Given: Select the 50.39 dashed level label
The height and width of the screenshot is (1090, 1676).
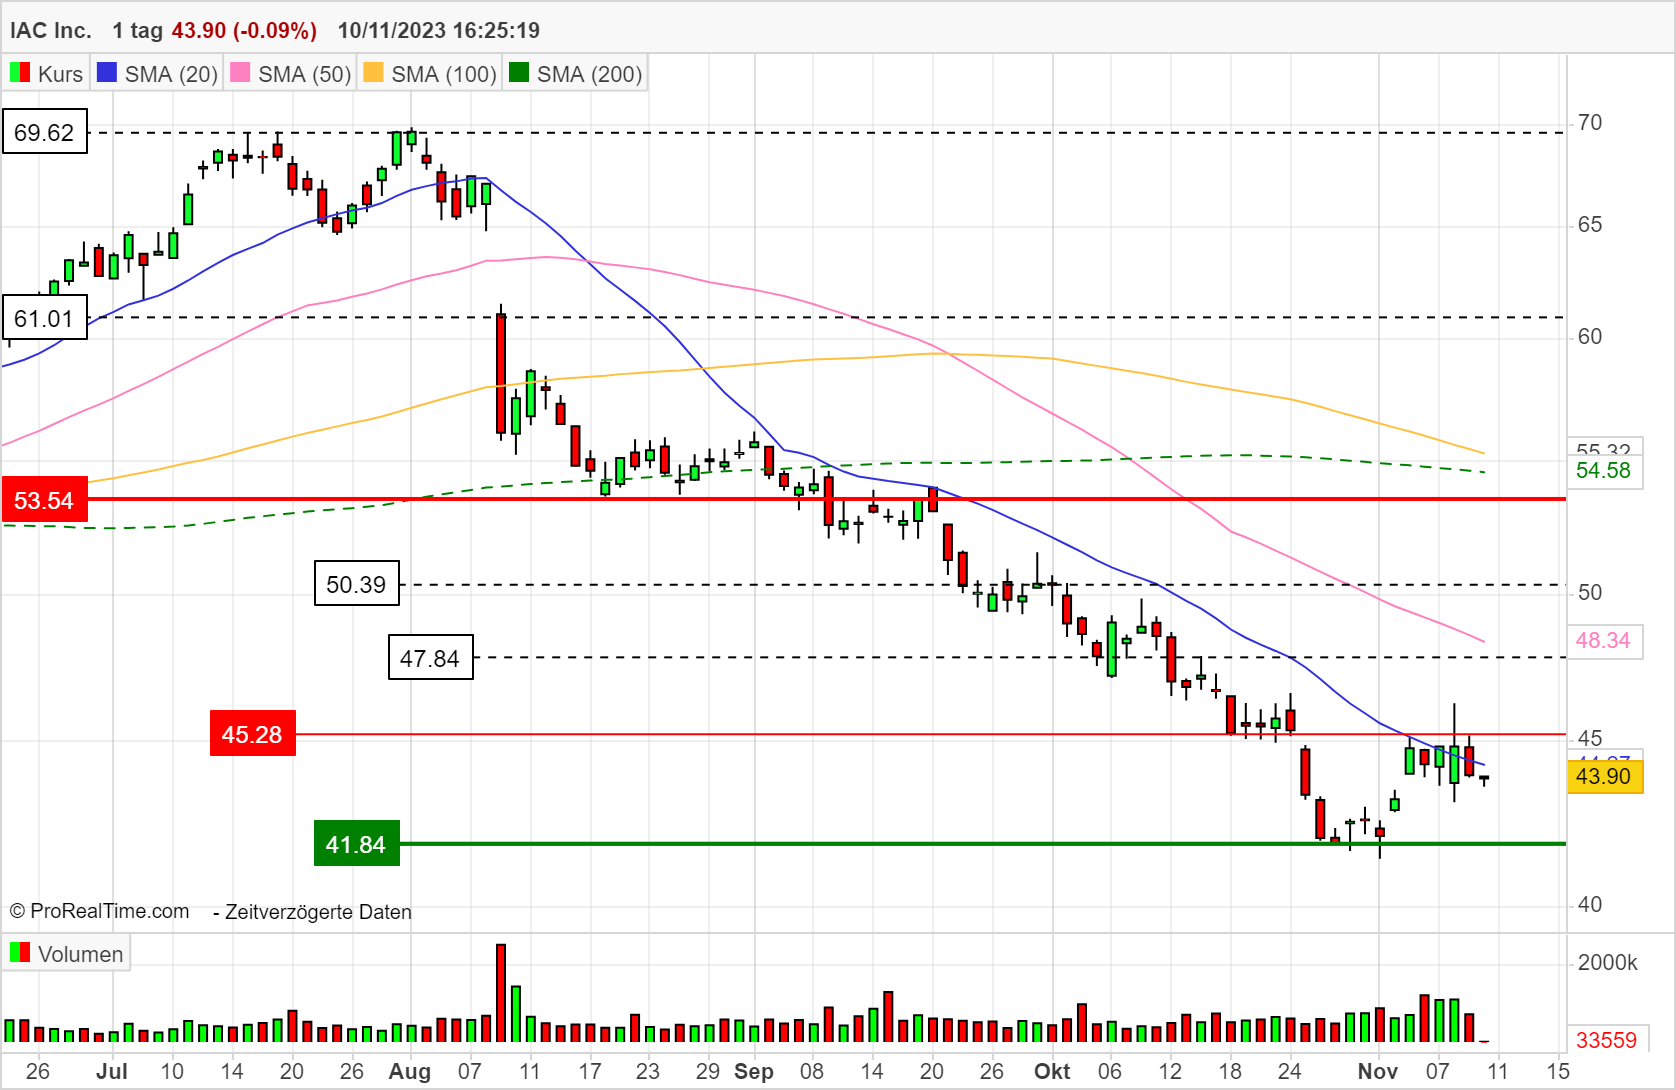Looking at the screenshot, I should tap(356, 584).
